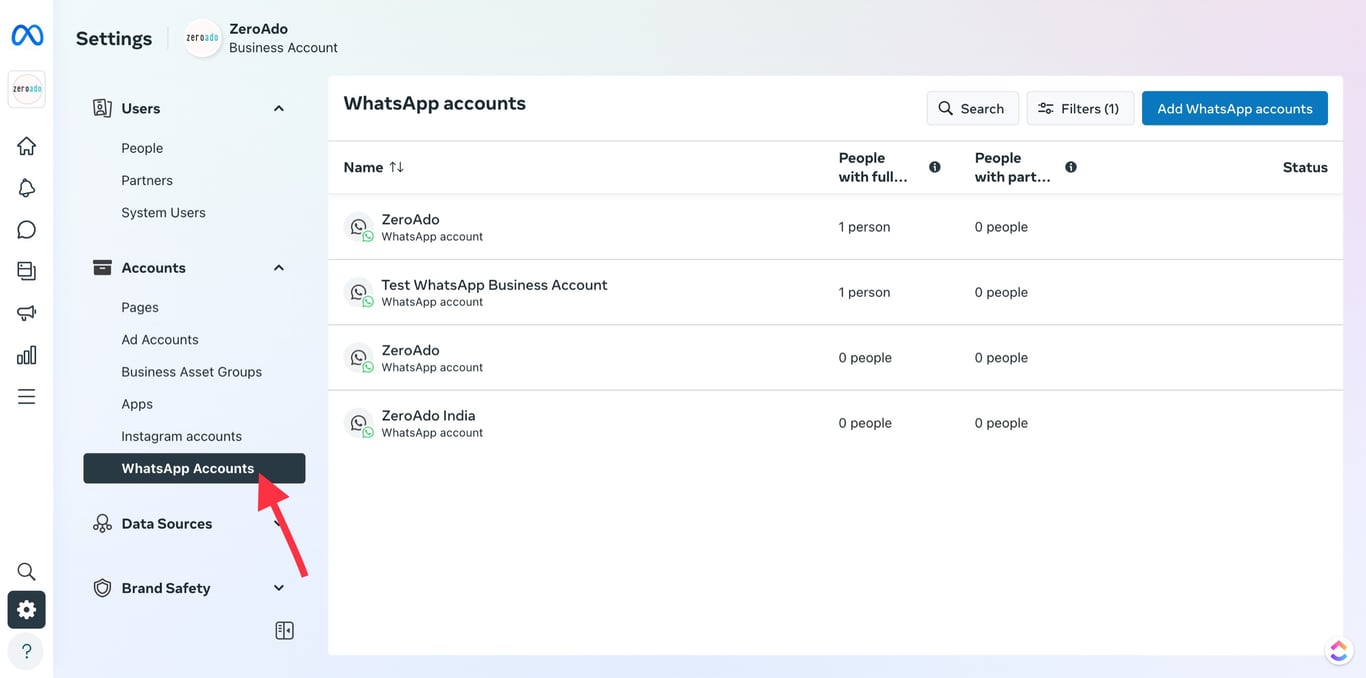Expand the Brand Safety section
Image resolution: width=1366 pixels, height=678 pixels.
[x=278, y=588]
